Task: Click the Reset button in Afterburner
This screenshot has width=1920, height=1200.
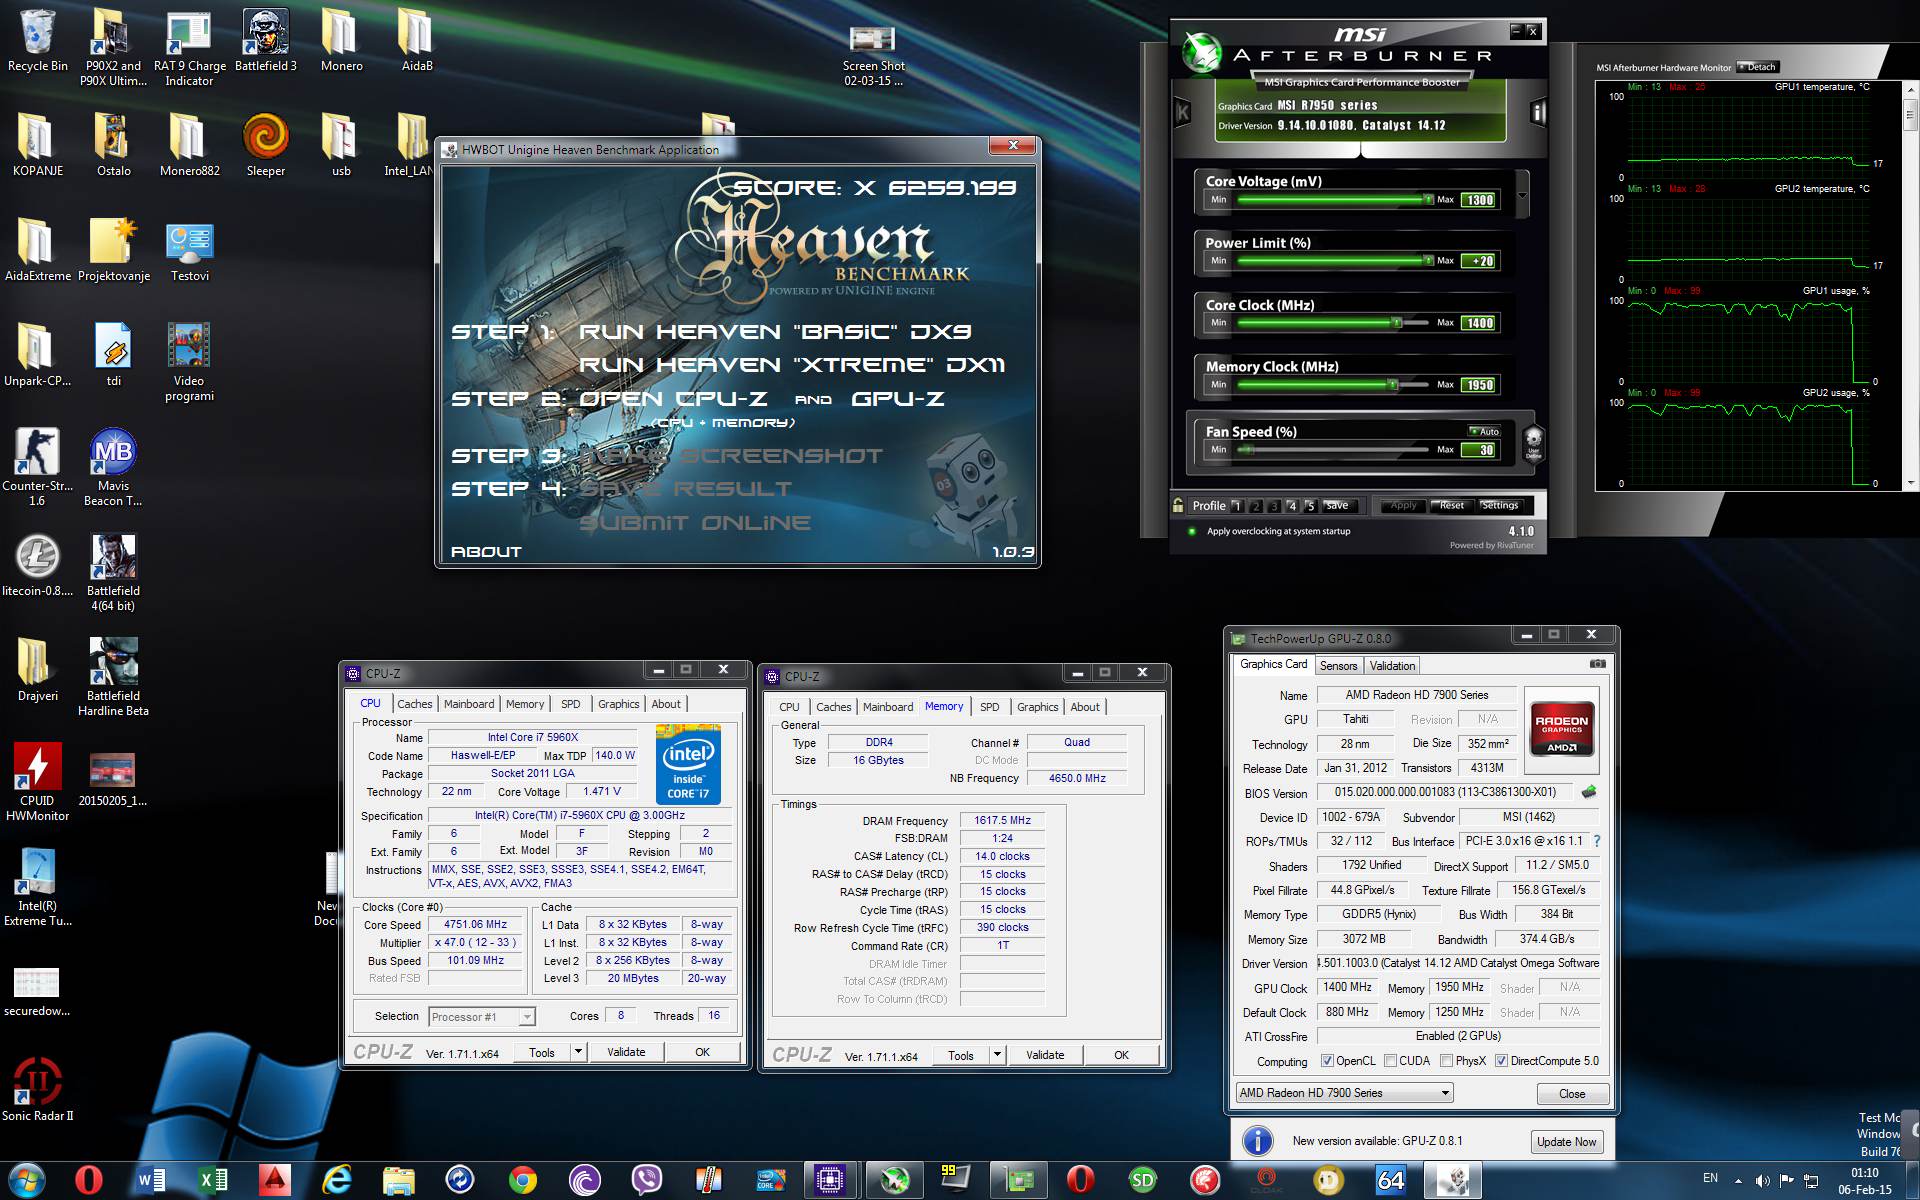Action: [x=1451, y=506]
